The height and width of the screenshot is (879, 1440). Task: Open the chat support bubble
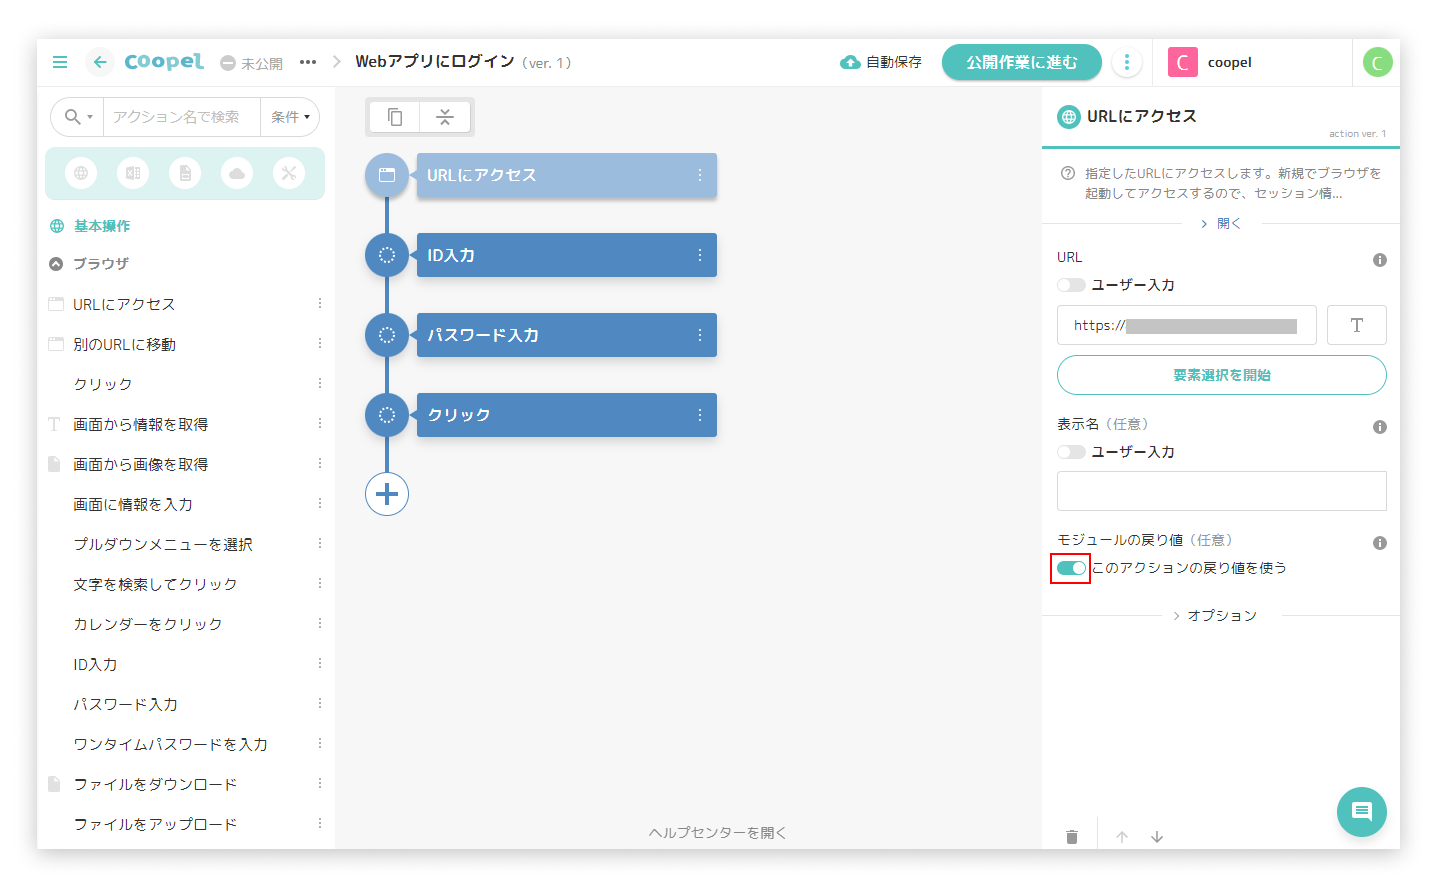click(1361, 811)
